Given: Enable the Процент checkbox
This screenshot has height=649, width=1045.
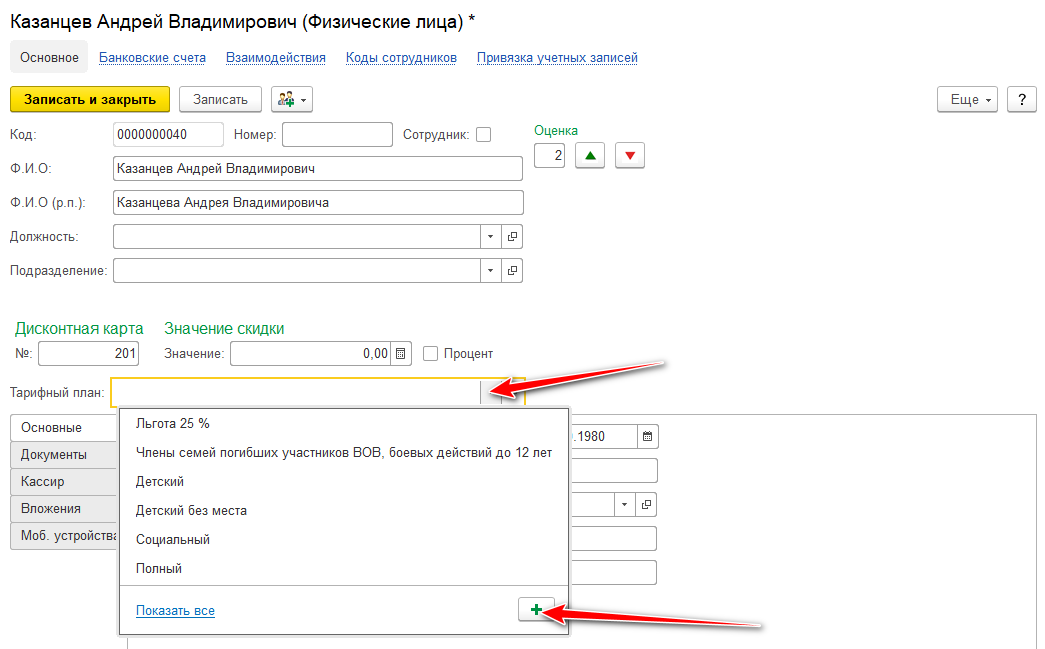Looking at the screenshot, I should tap(431, 354).
